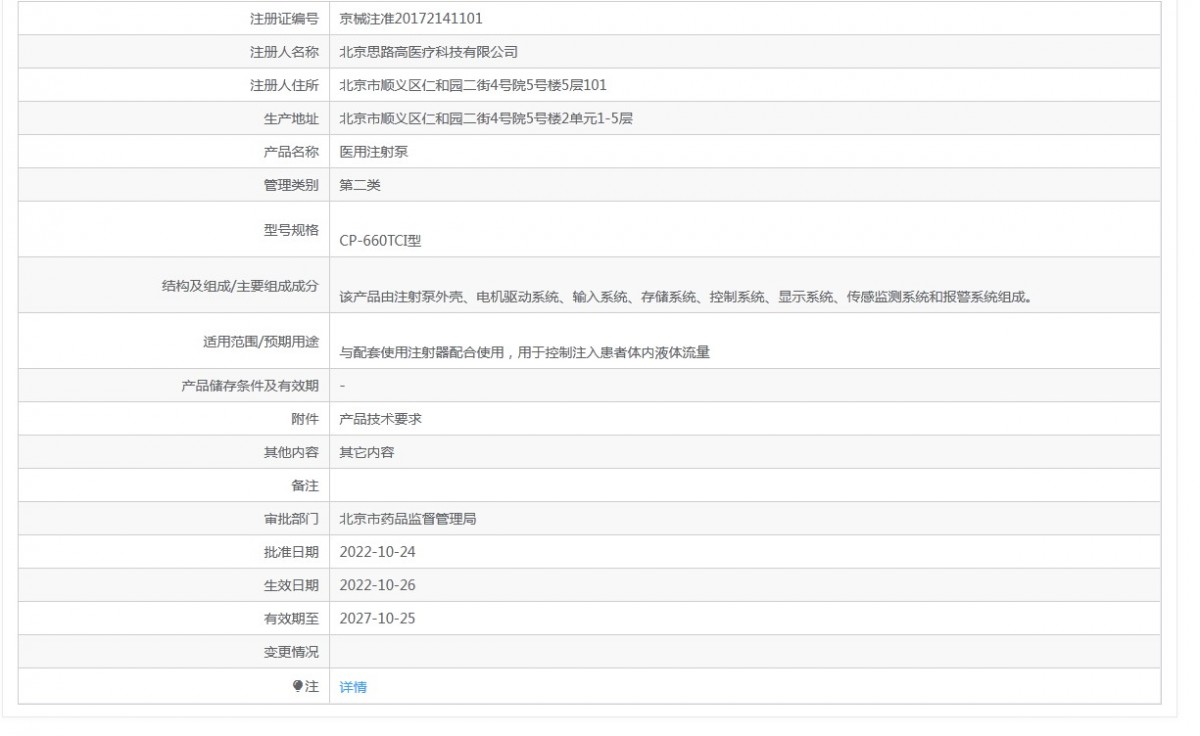Select the model value CP-660TCI型
This screenshot has width=1200, height=736.
click(x=381, y=240)
